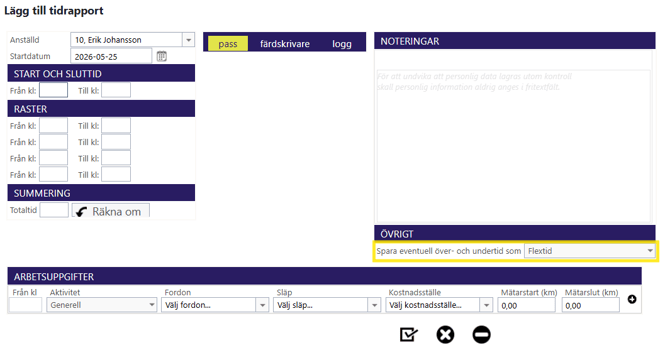Click the delete minus circle icon
Viewport: 670px width, 360px height.
coord(482,334)
